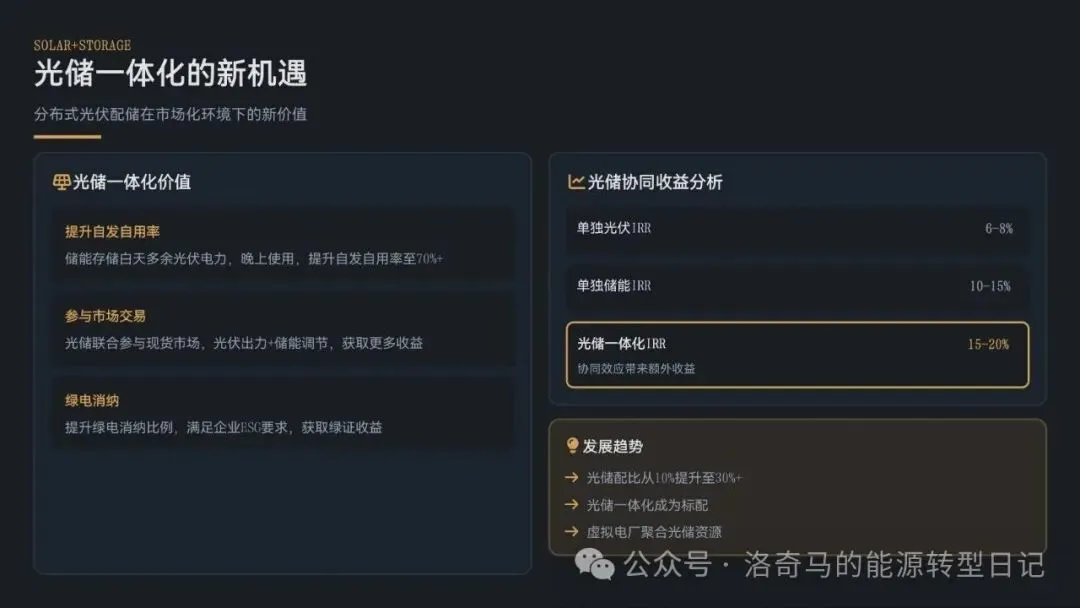The height and width of the screenshot is (608, 1080).
Task: Click the 10-15% value
Action: tap(990, 286)
